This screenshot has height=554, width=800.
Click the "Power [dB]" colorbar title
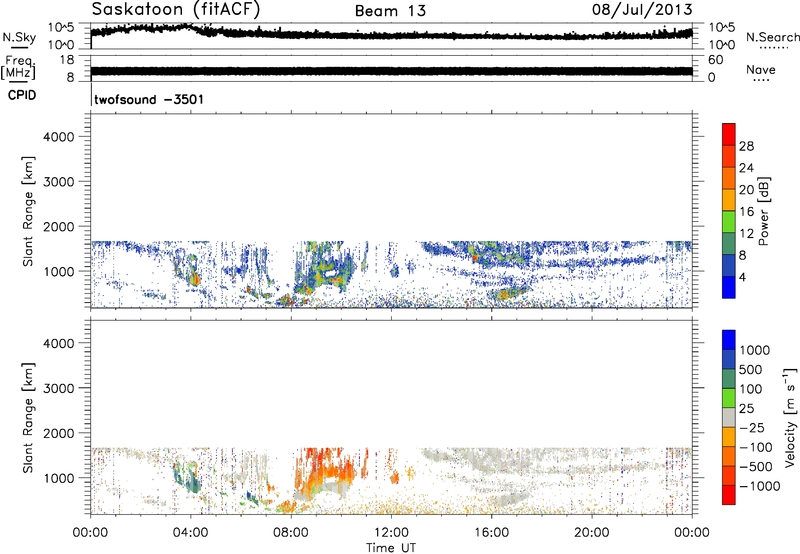764,211
